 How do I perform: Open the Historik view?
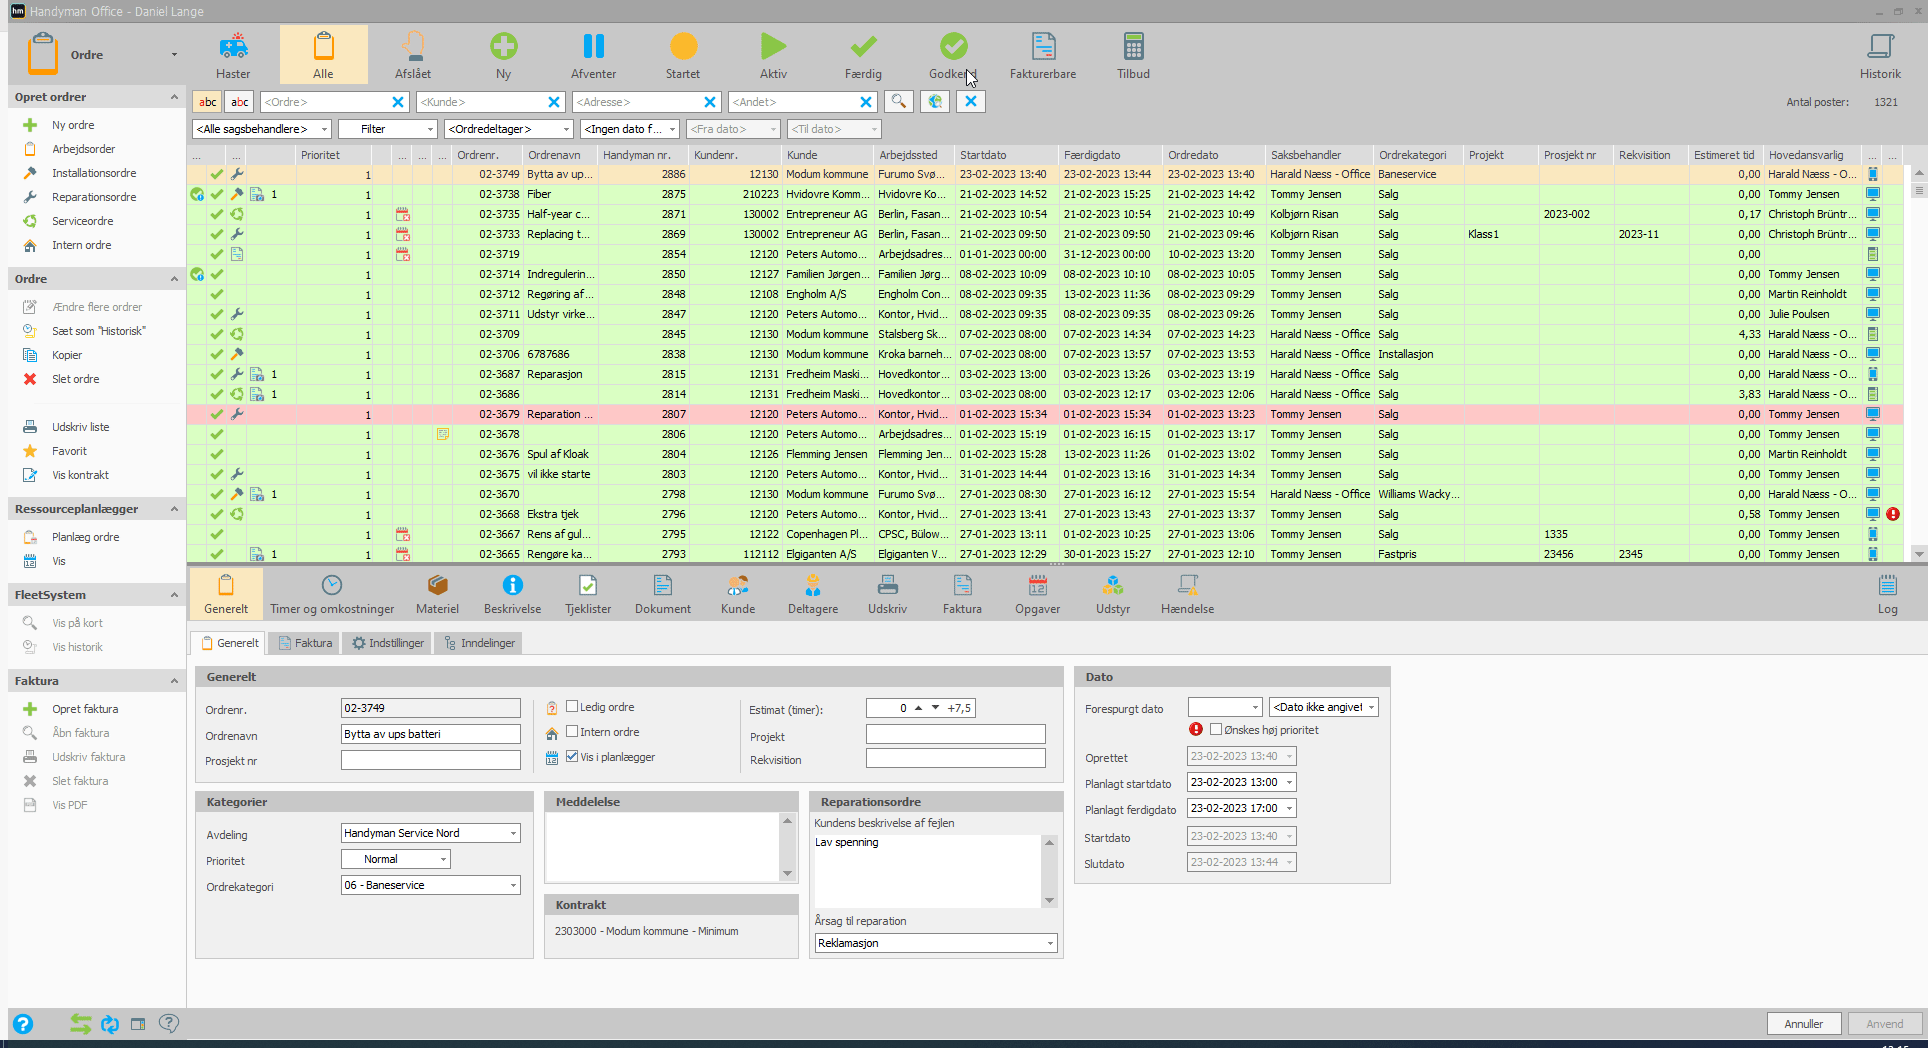click(x=1880, y=55)
